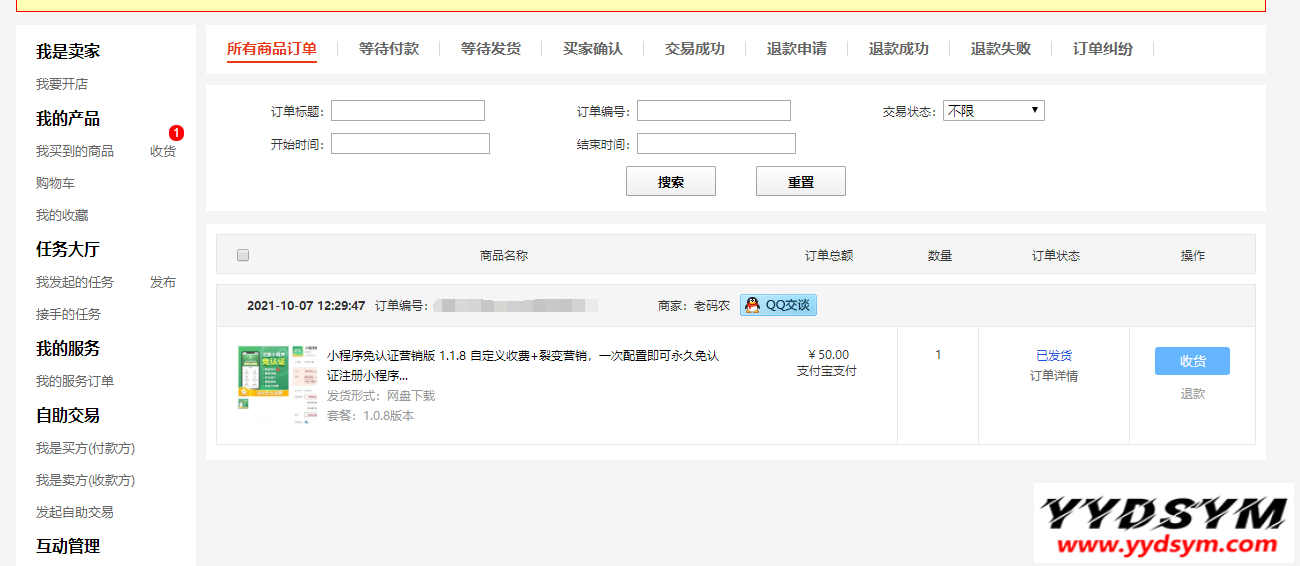Image resolution: width=1300 pixels, height=566 pixels.
Task: Open 我的收藏 in the sidebar
Action: [62, 215]
